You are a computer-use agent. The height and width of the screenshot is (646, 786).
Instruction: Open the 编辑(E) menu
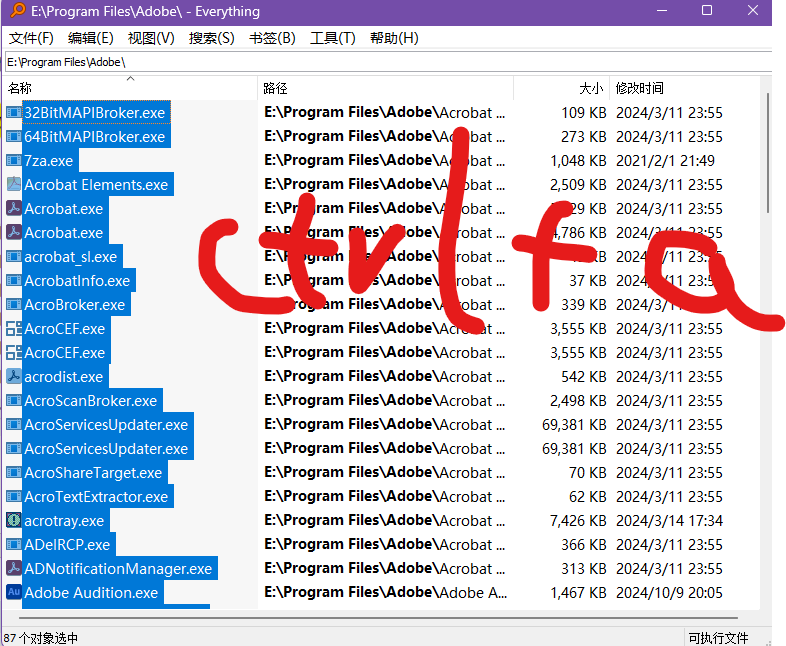[91, 38]
